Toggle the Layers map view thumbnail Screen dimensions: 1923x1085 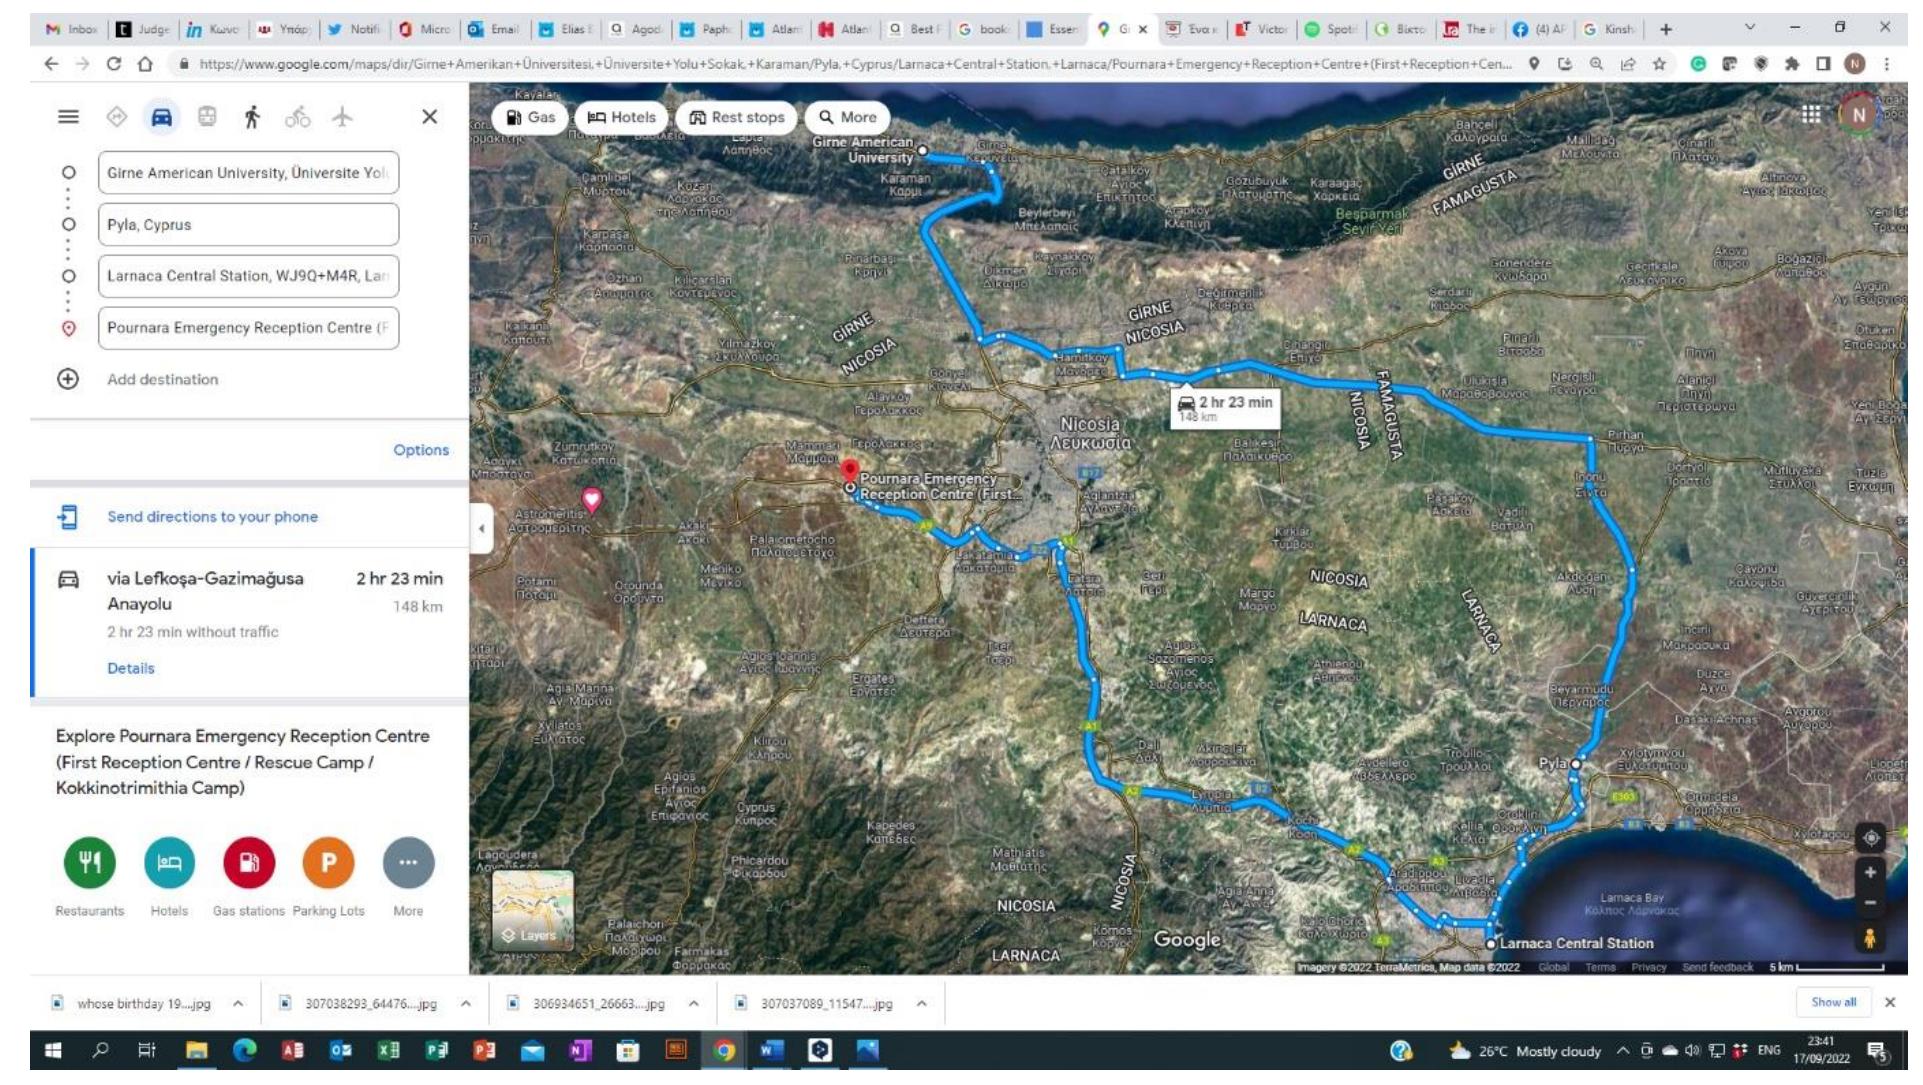tap(533, 910)
